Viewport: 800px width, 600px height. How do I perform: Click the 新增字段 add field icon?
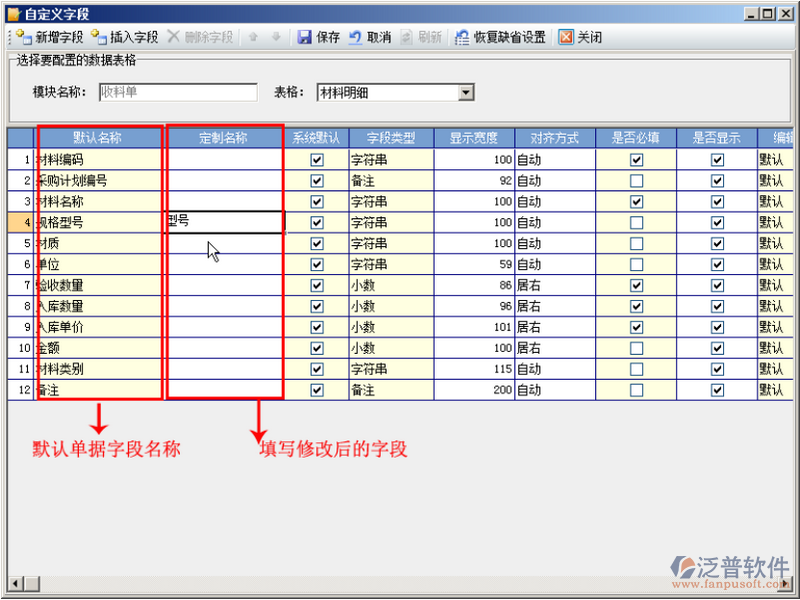pyautogui.click(x=24, y=37)
